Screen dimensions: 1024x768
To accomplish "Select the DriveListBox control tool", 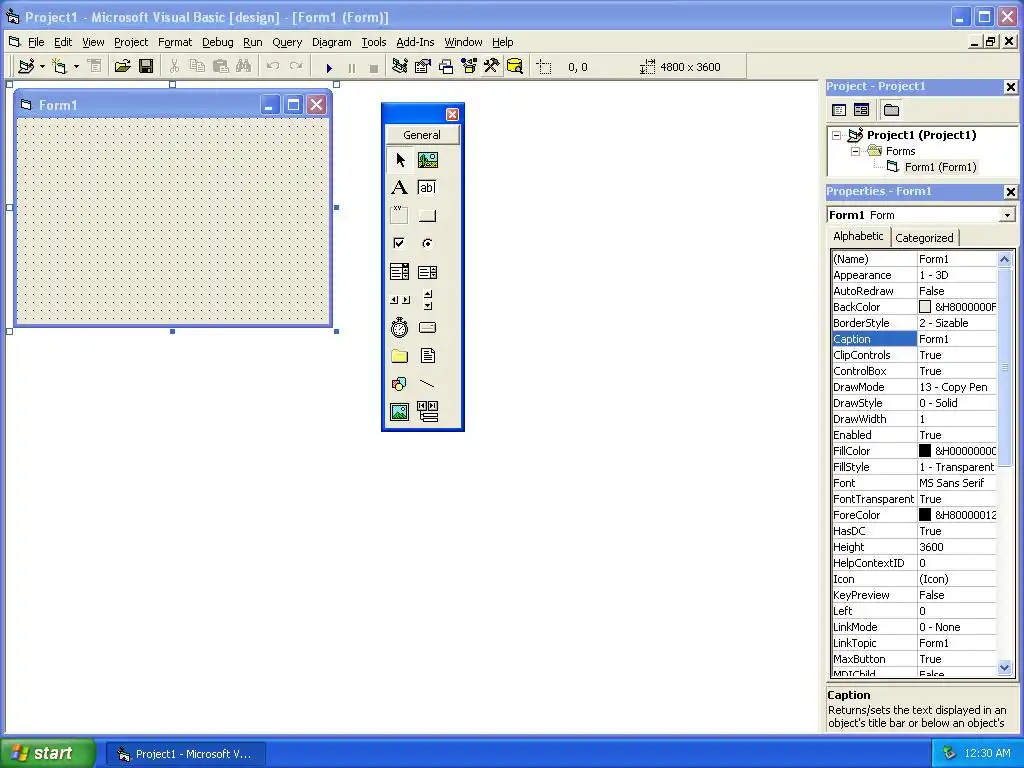I will 428,328.
